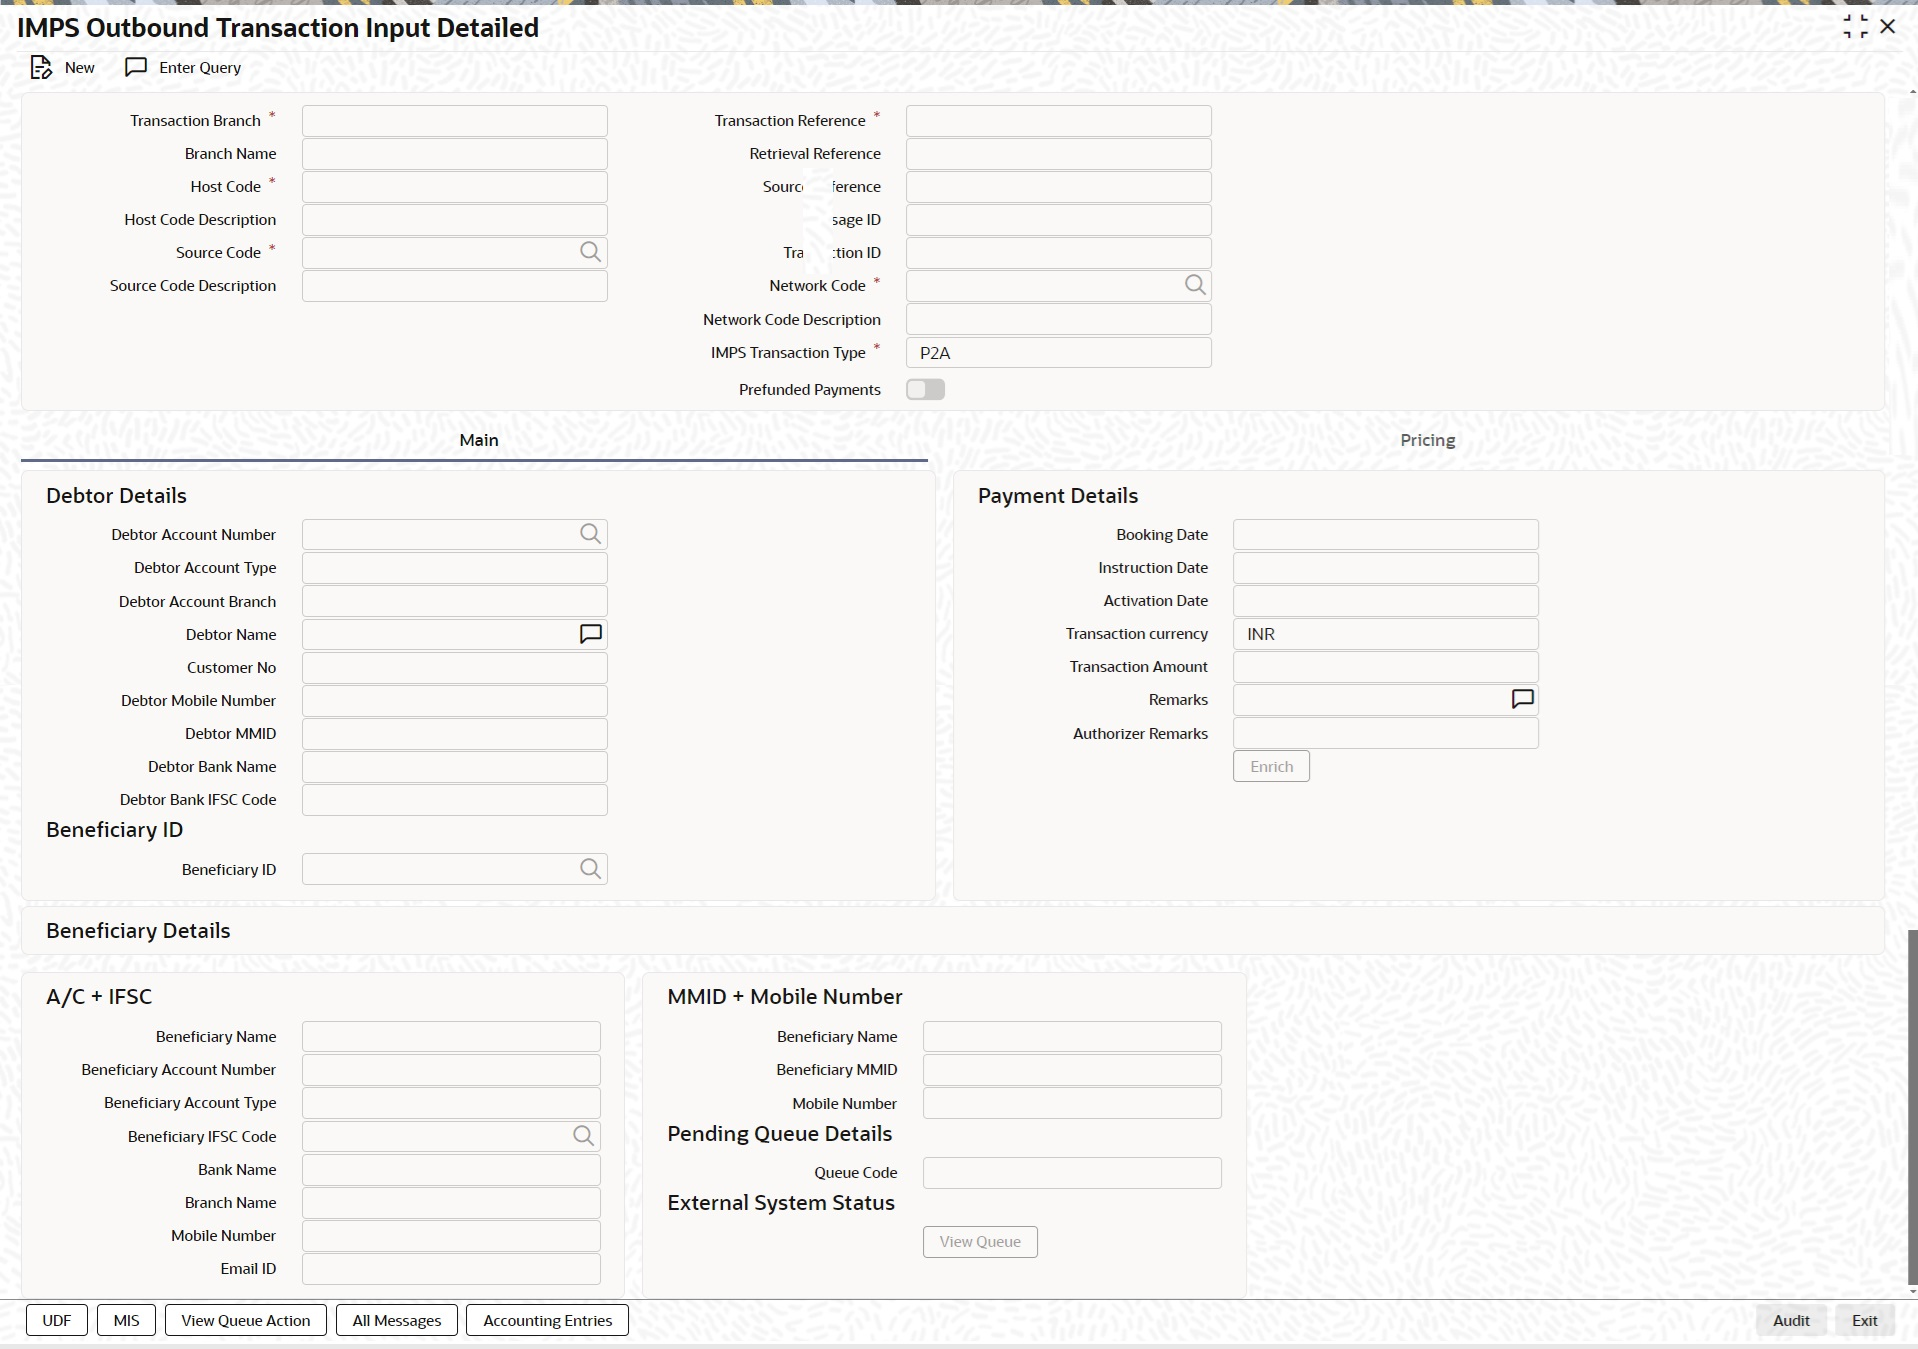The image size is (1918, 1349).
Task: Select the Bank Name field
Action: [451, 1169]
